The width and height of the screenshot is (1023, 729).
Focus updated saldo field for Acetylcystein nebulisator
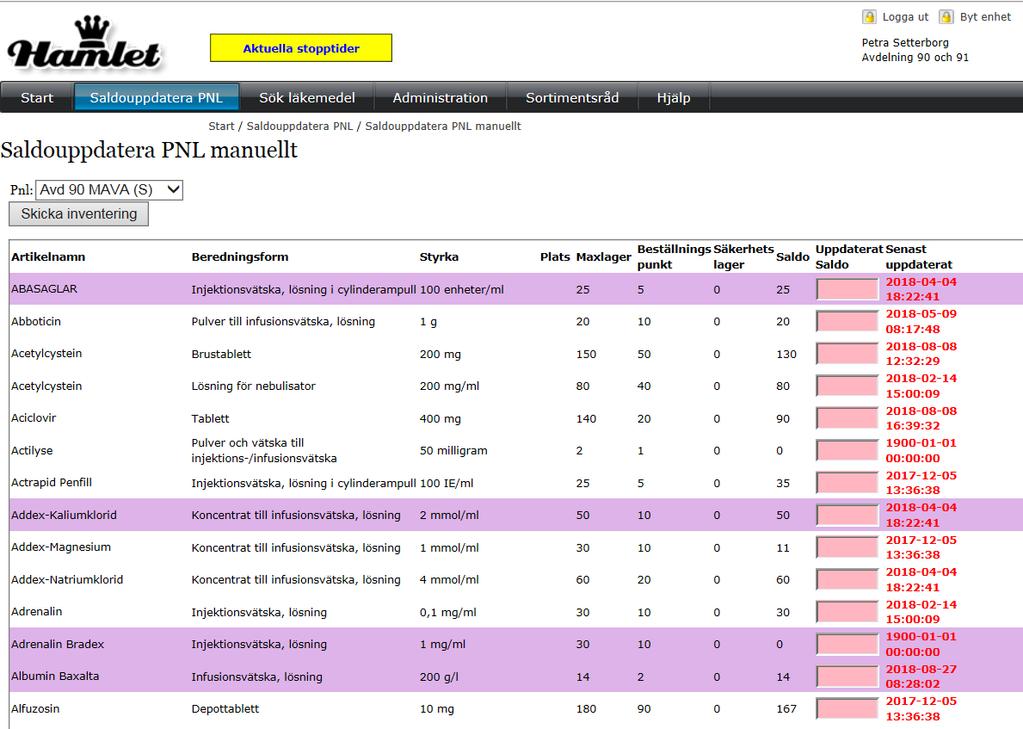(x=847, y=386)
